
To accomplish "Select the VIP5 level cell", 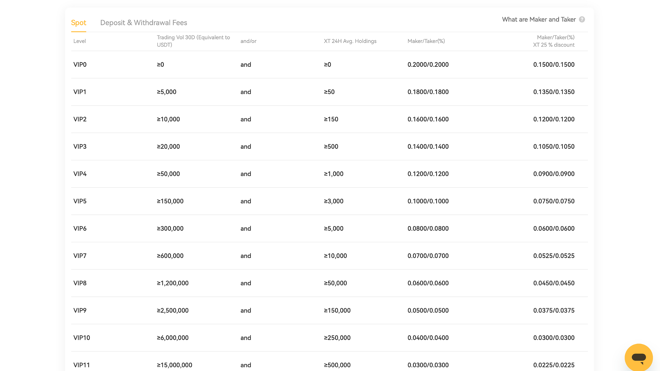I will 80,201.
